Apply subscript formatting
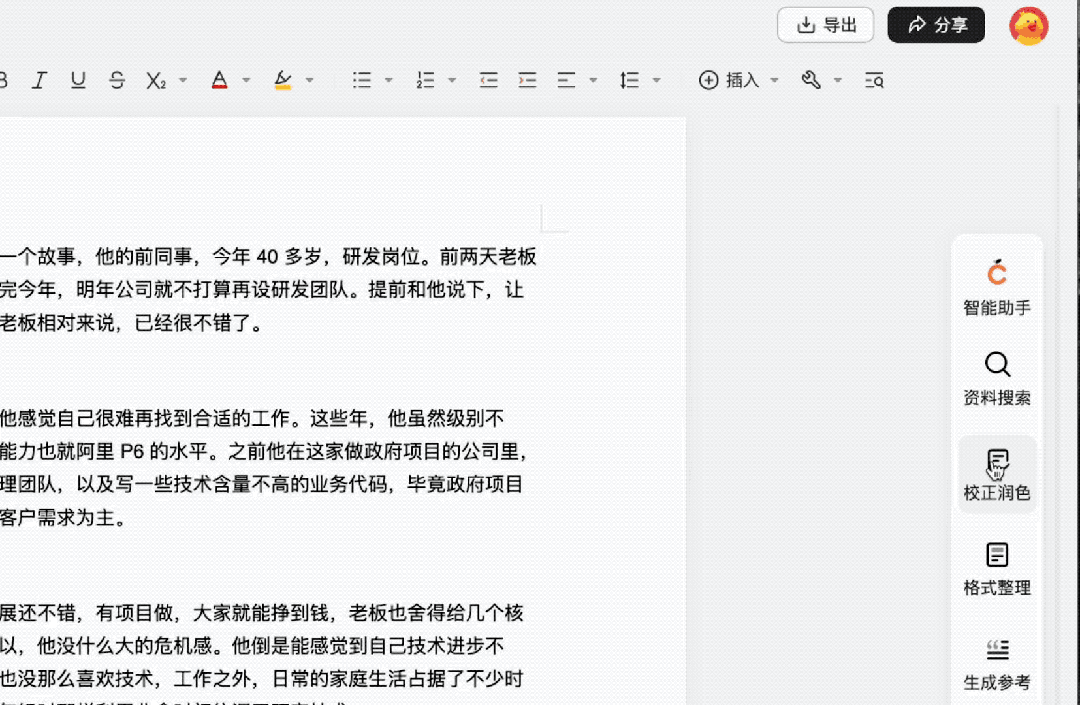This screenshot has width=1080, height=705. point(156,81)
